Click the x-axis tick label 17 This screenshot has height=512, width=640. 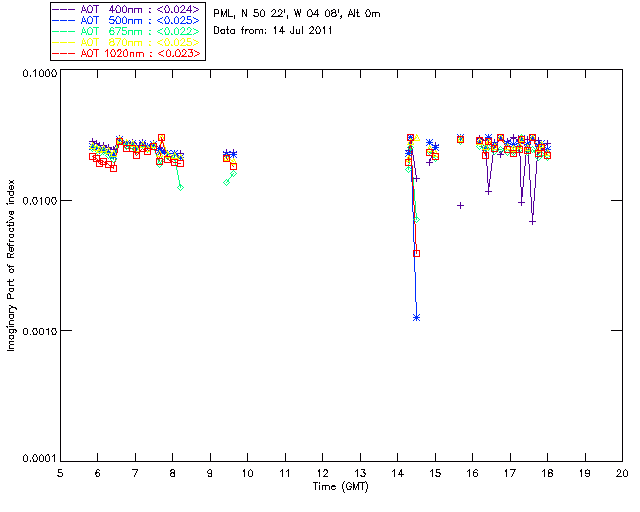[x=510, y=473]
